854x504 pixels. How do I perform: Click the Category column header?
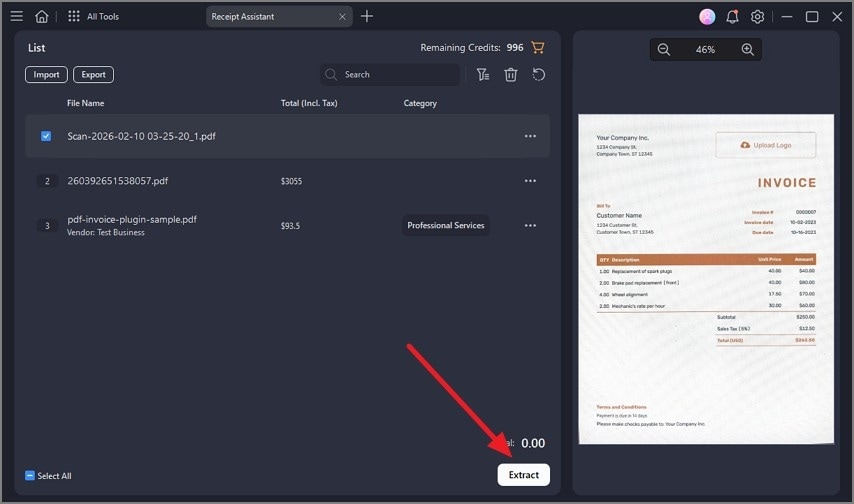[x=420, y=104]
